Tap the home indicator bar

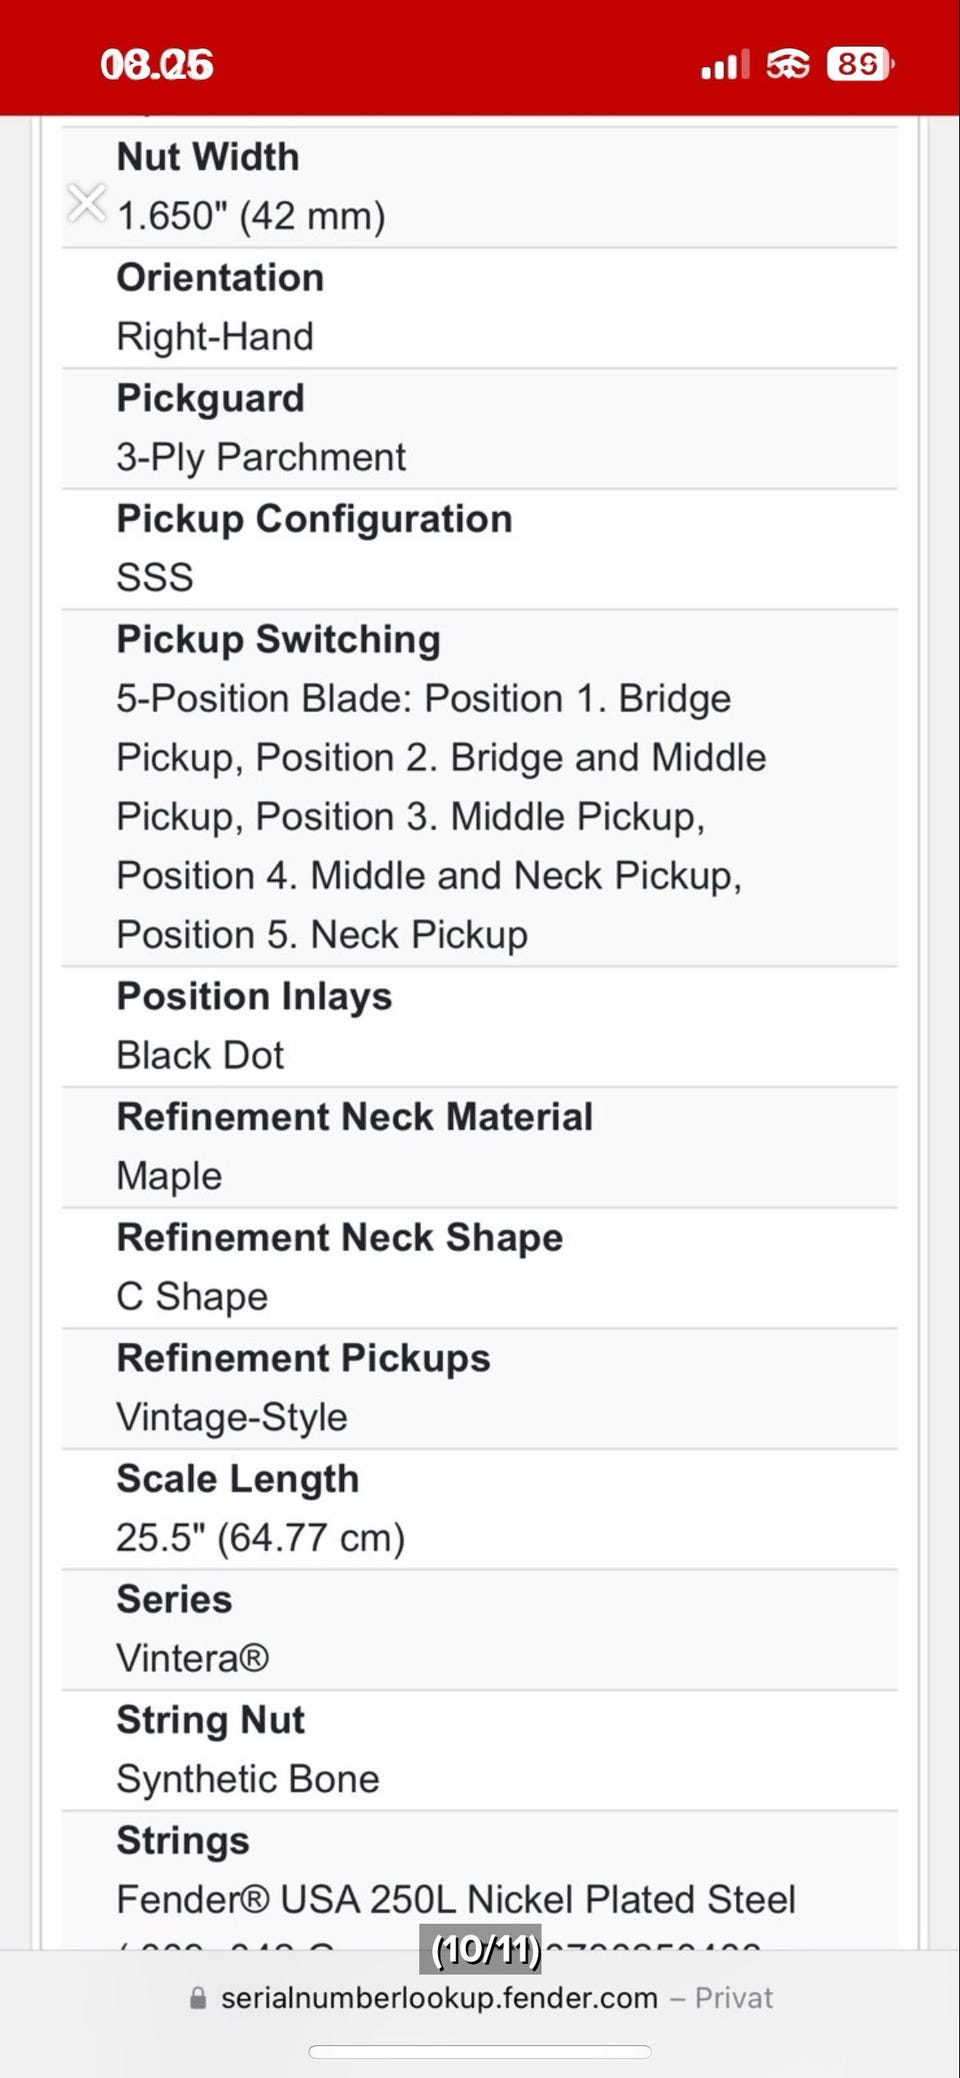[480, 2051]
